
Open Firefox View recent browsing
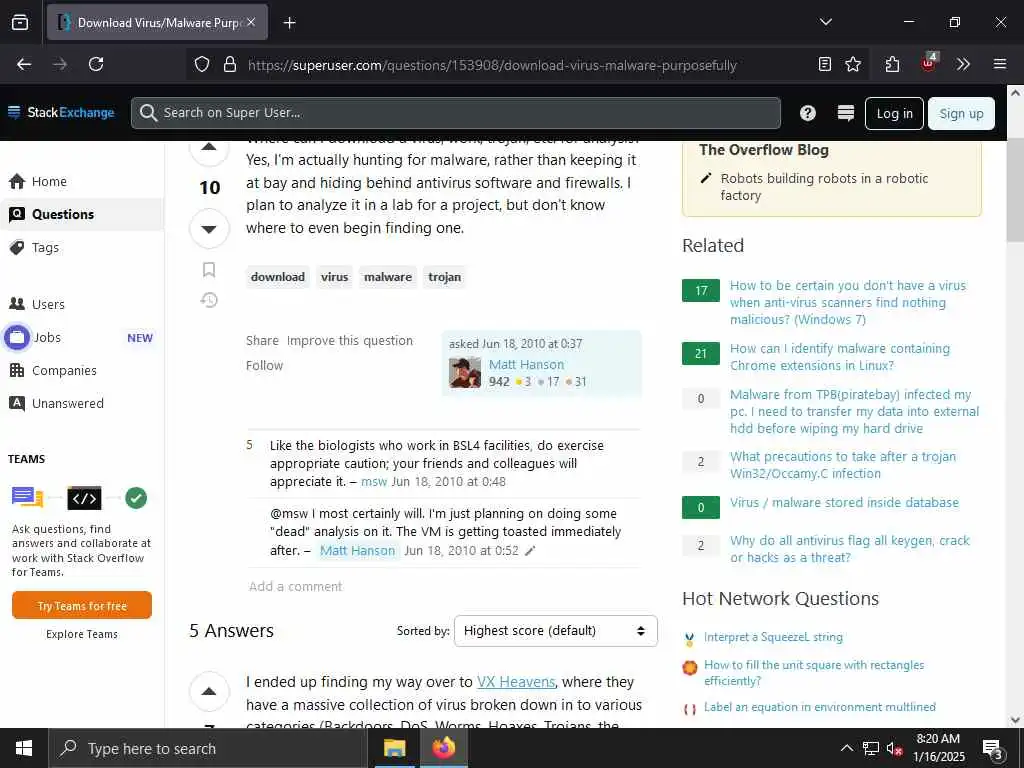[x=20, y=23]
